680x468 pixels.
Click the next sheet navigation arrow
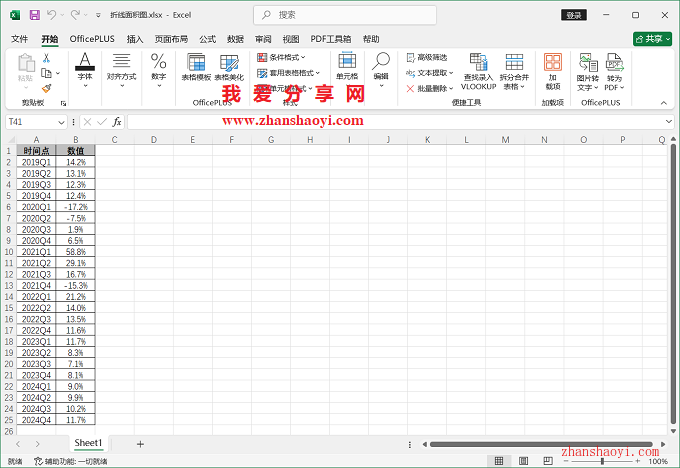click(38, 444)
